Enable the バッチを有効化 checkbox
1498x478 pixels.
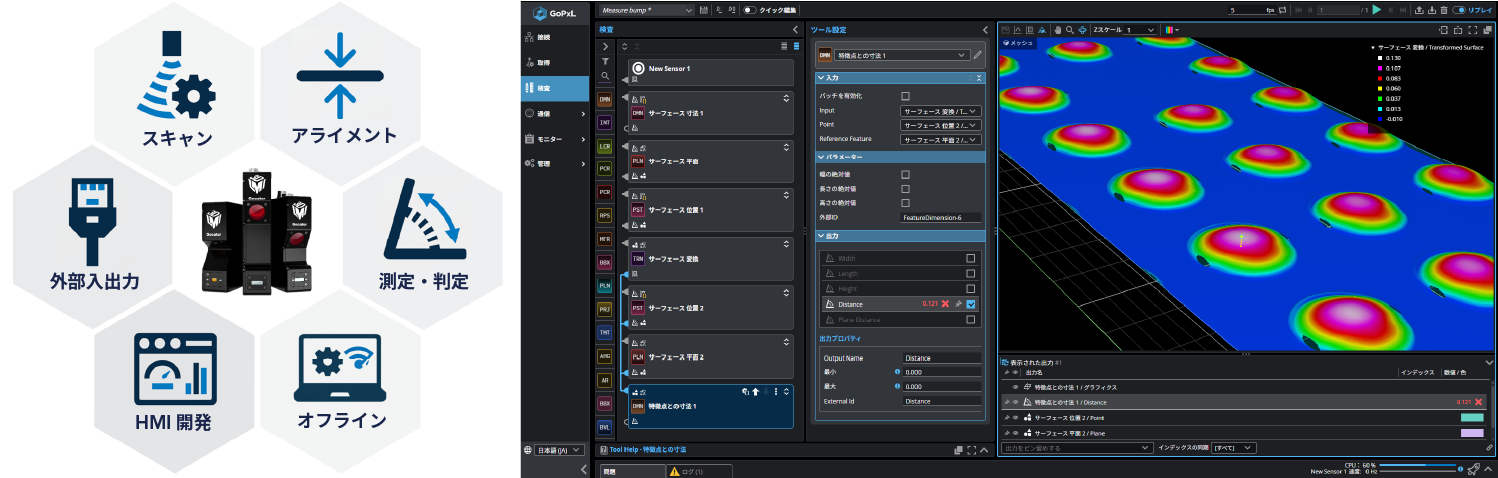click(x=906, y=96)
